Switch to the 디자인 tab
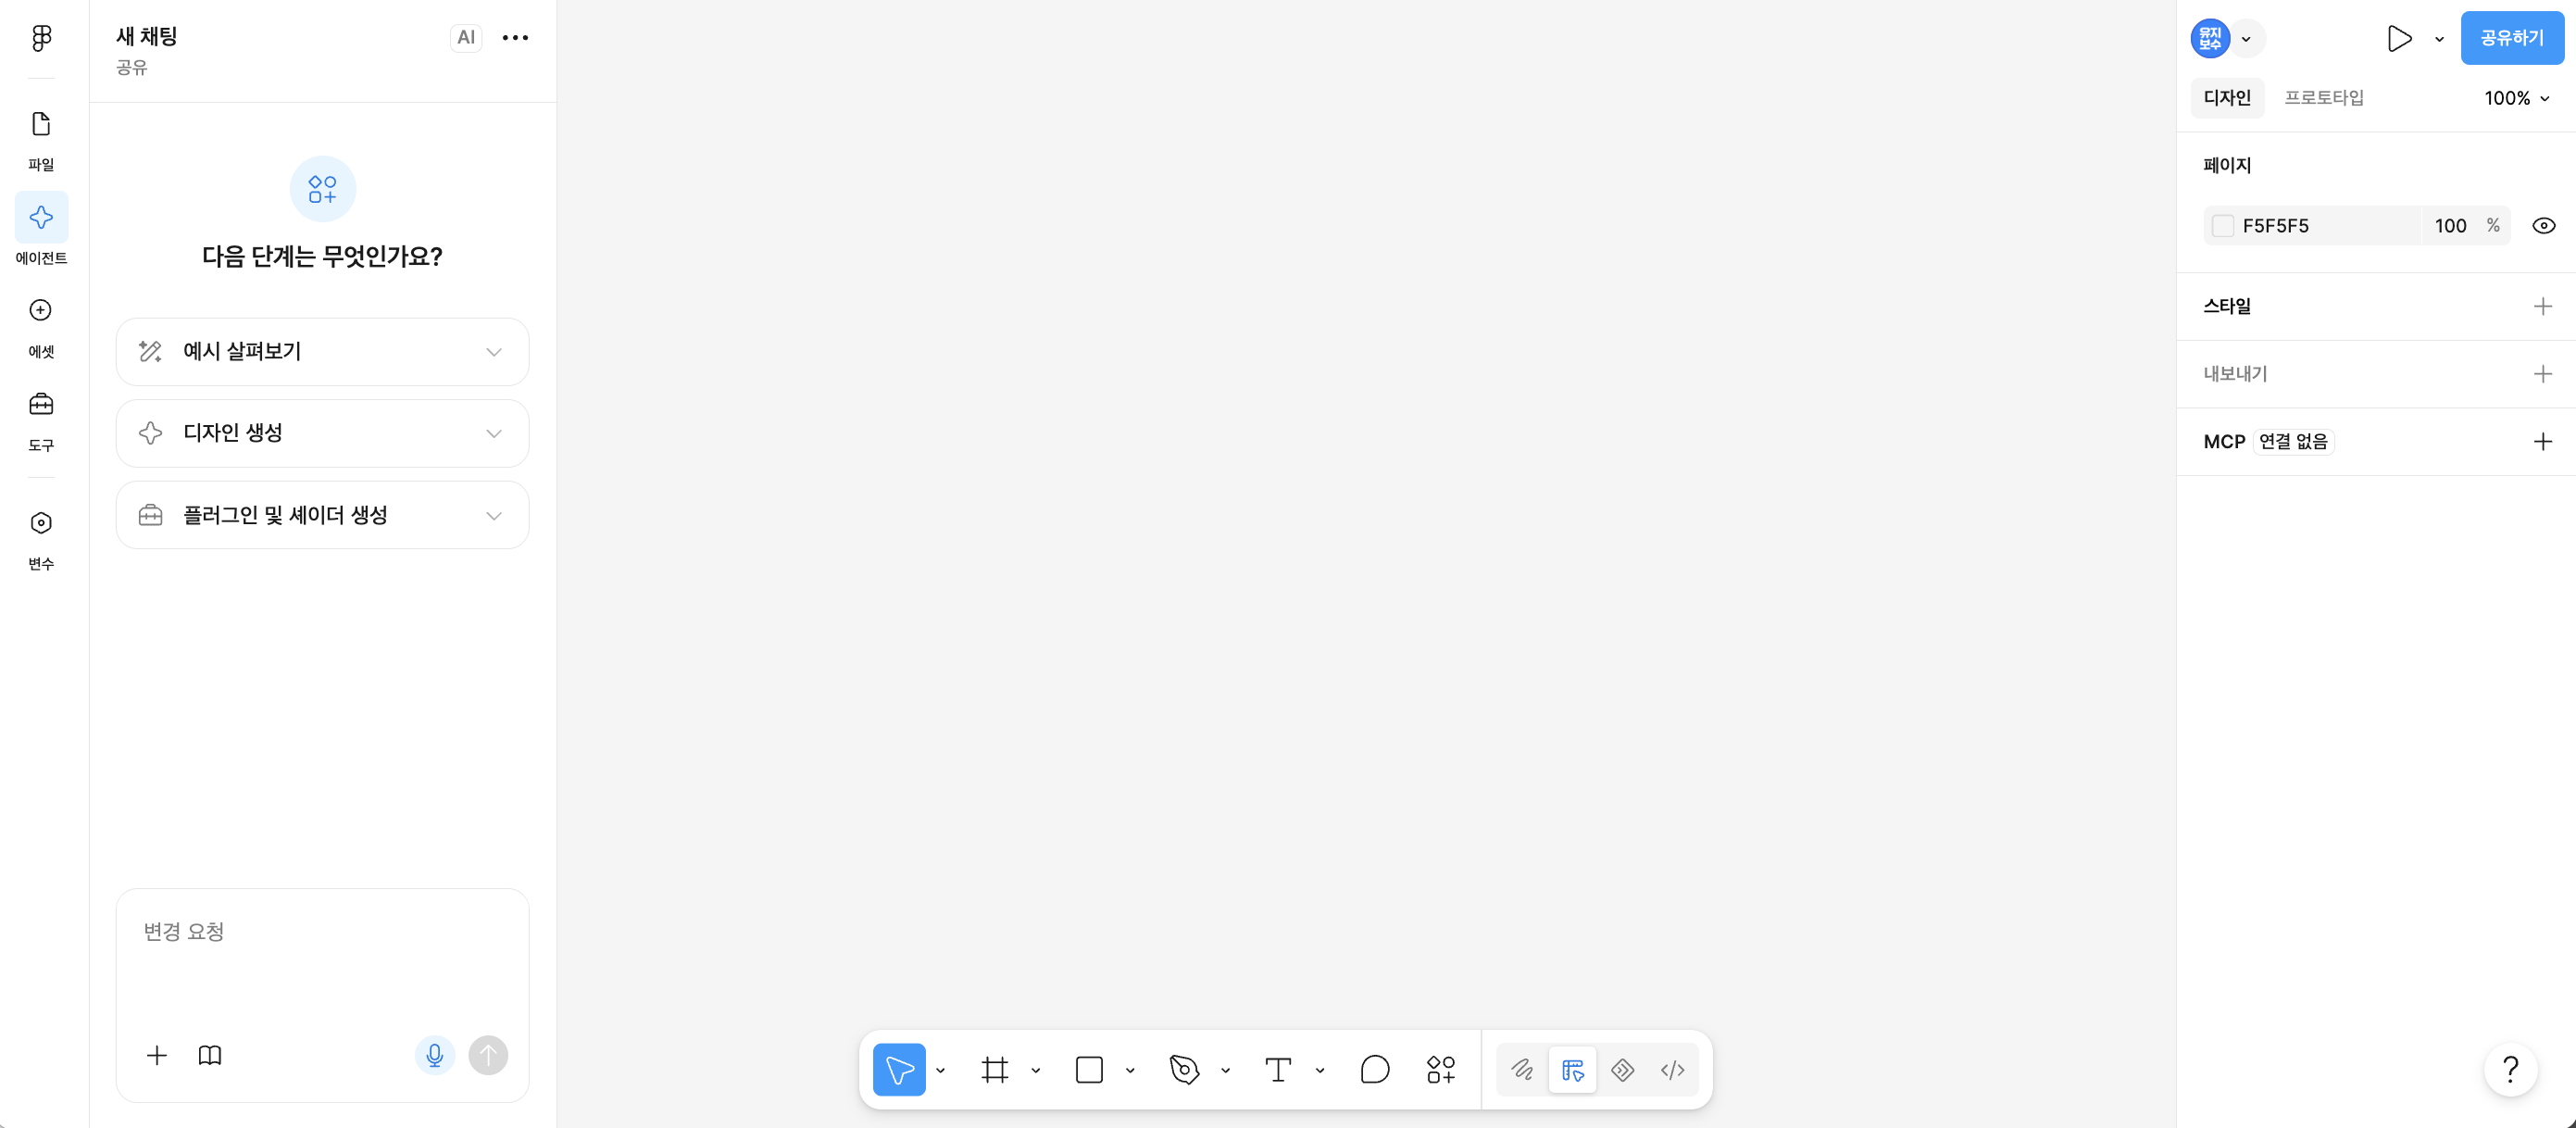 point(2227,98)
